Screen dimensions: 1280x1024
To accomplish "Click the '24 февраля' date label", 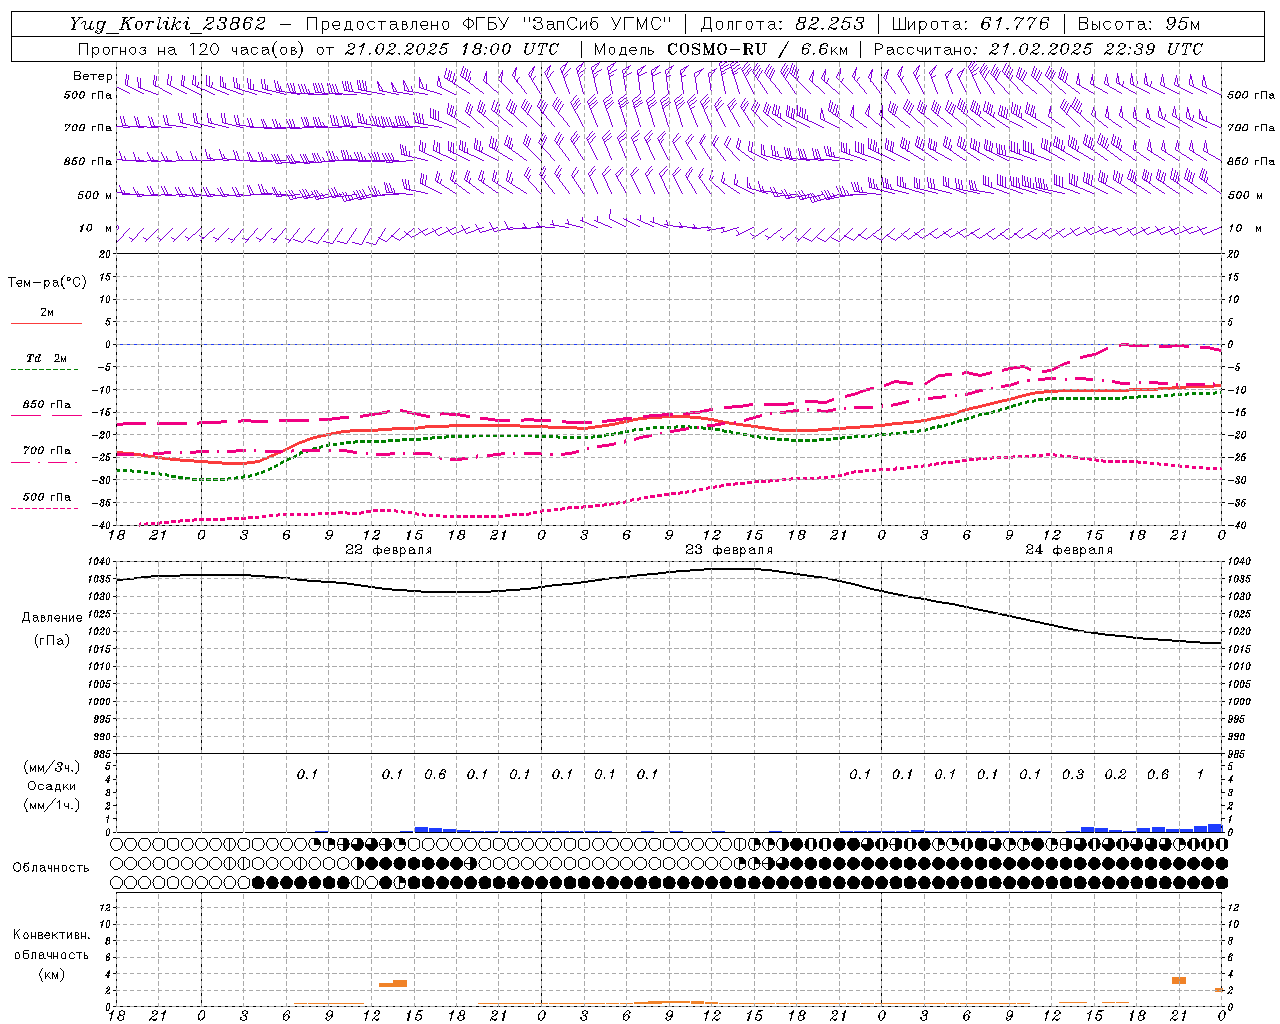I will click(1069, 550).
